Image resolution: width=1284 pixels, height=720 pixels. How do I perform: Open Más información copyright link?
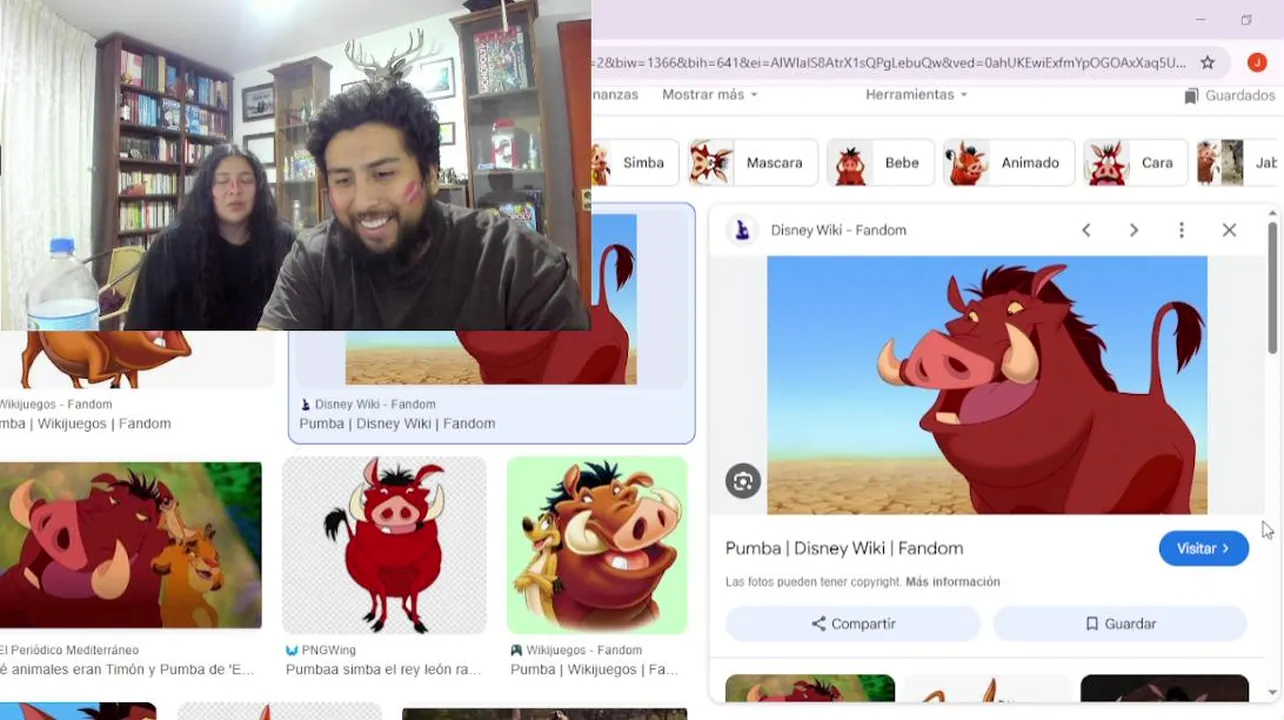click(952, 582)
